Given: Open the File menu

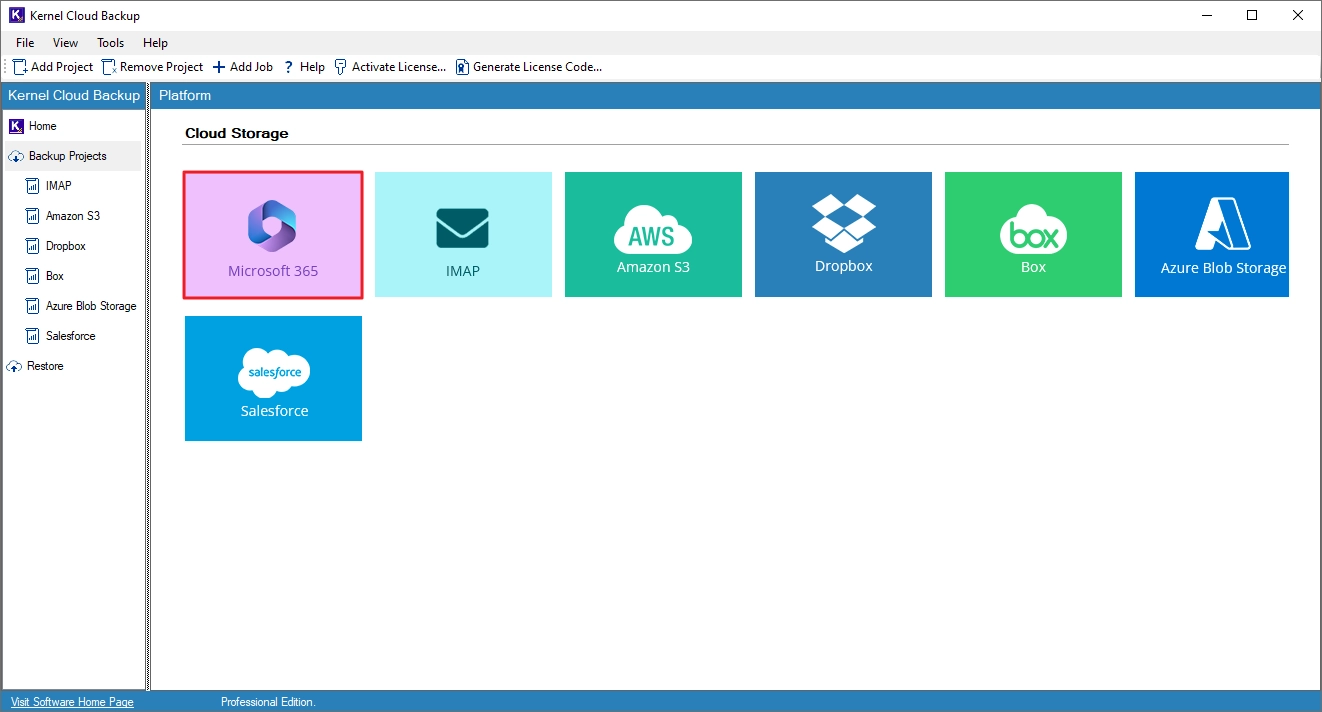Looking at the screenshot, I should click(25, 43).
